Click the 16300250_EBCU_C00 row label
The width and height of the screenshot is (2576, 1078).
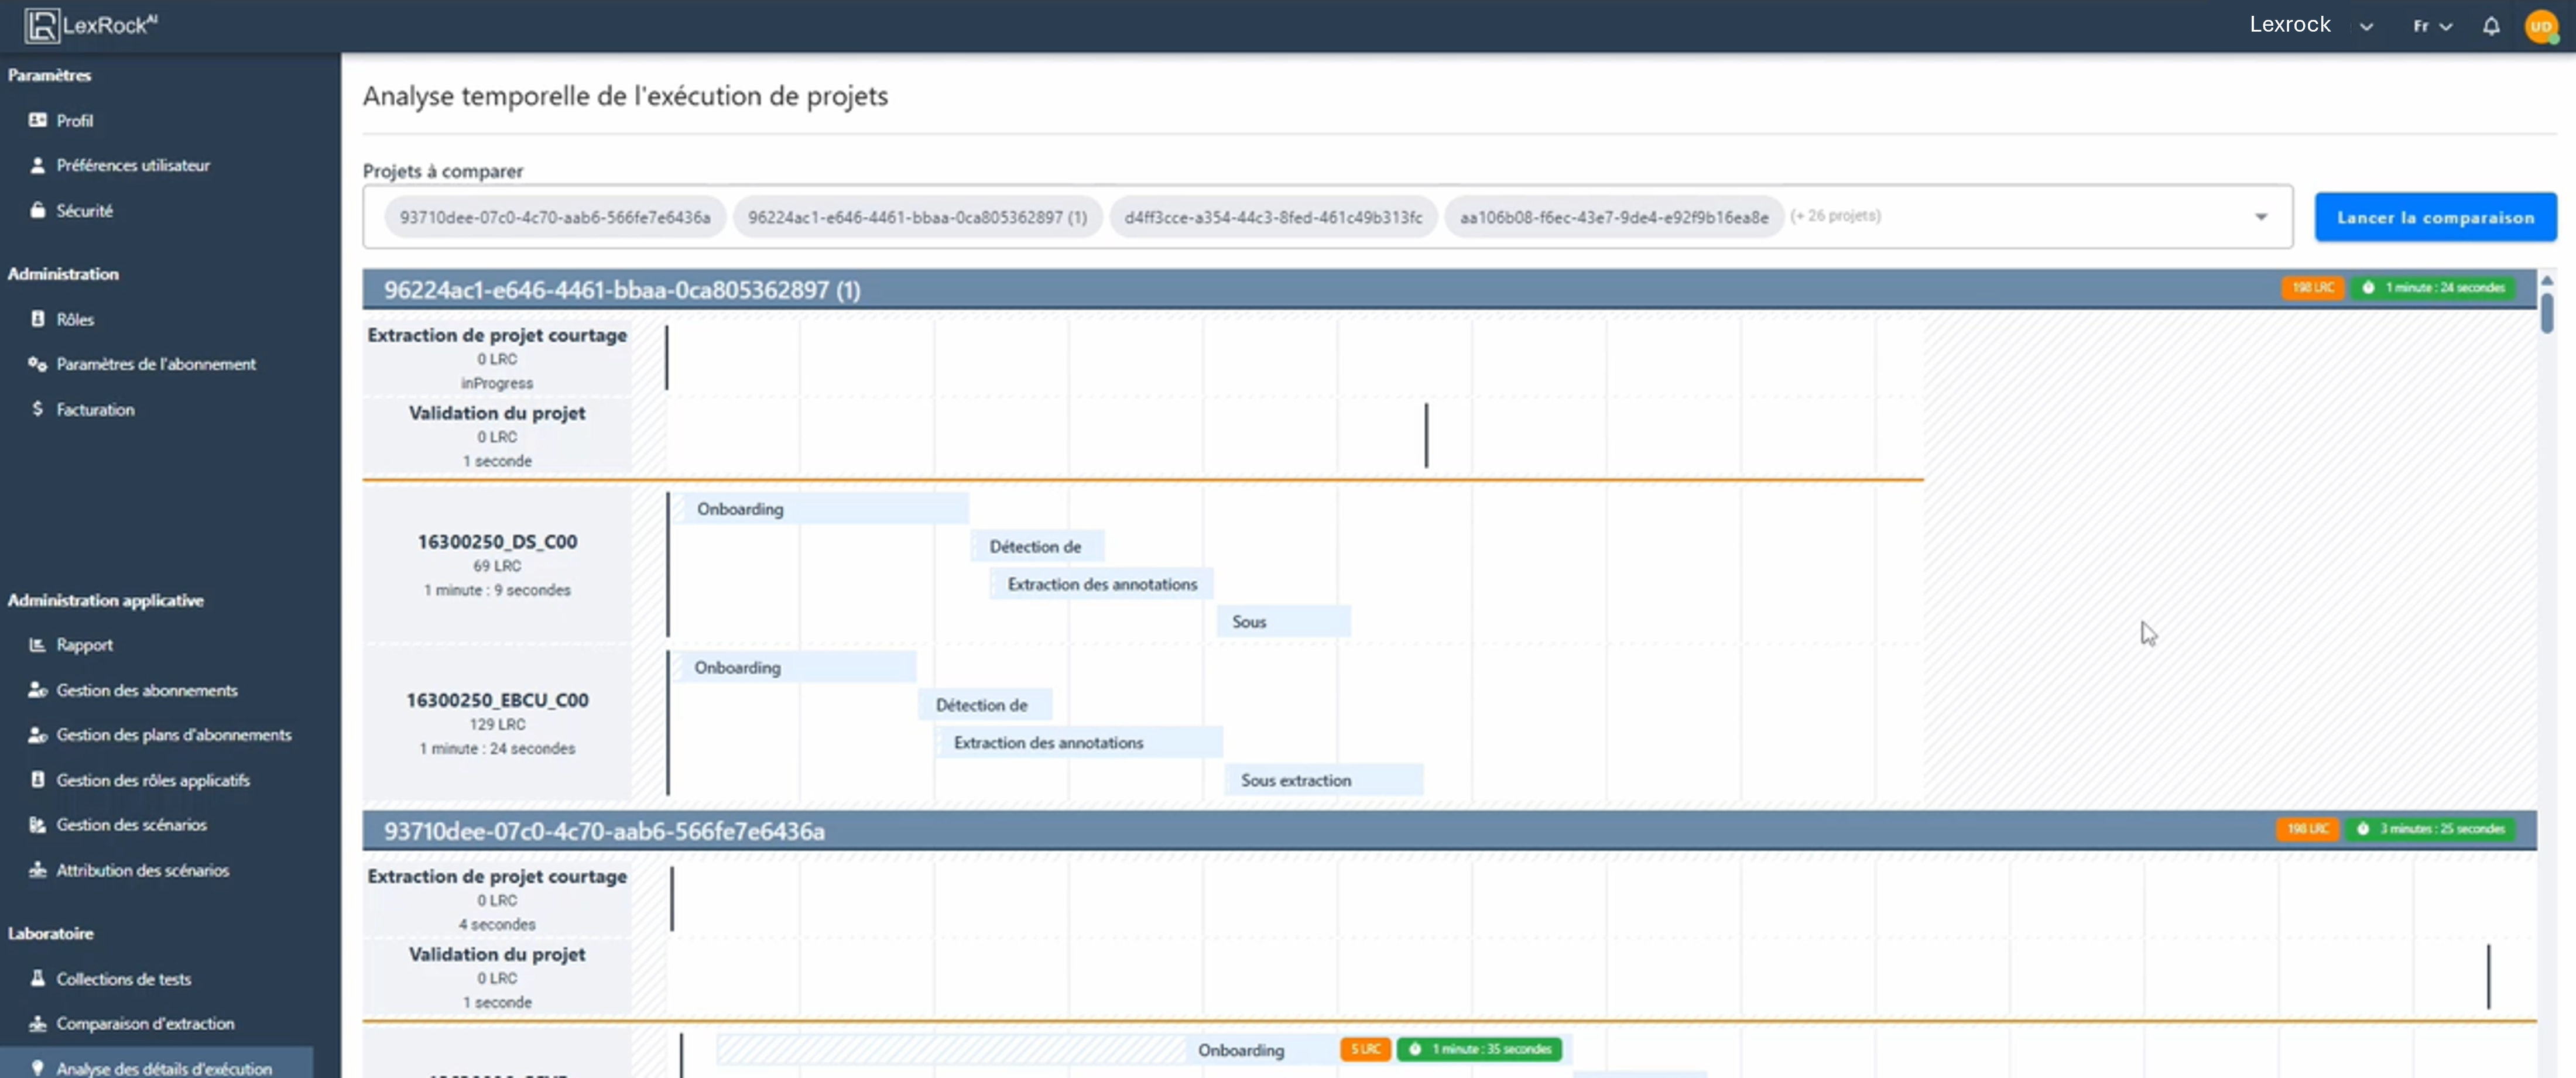click(497, 700)
